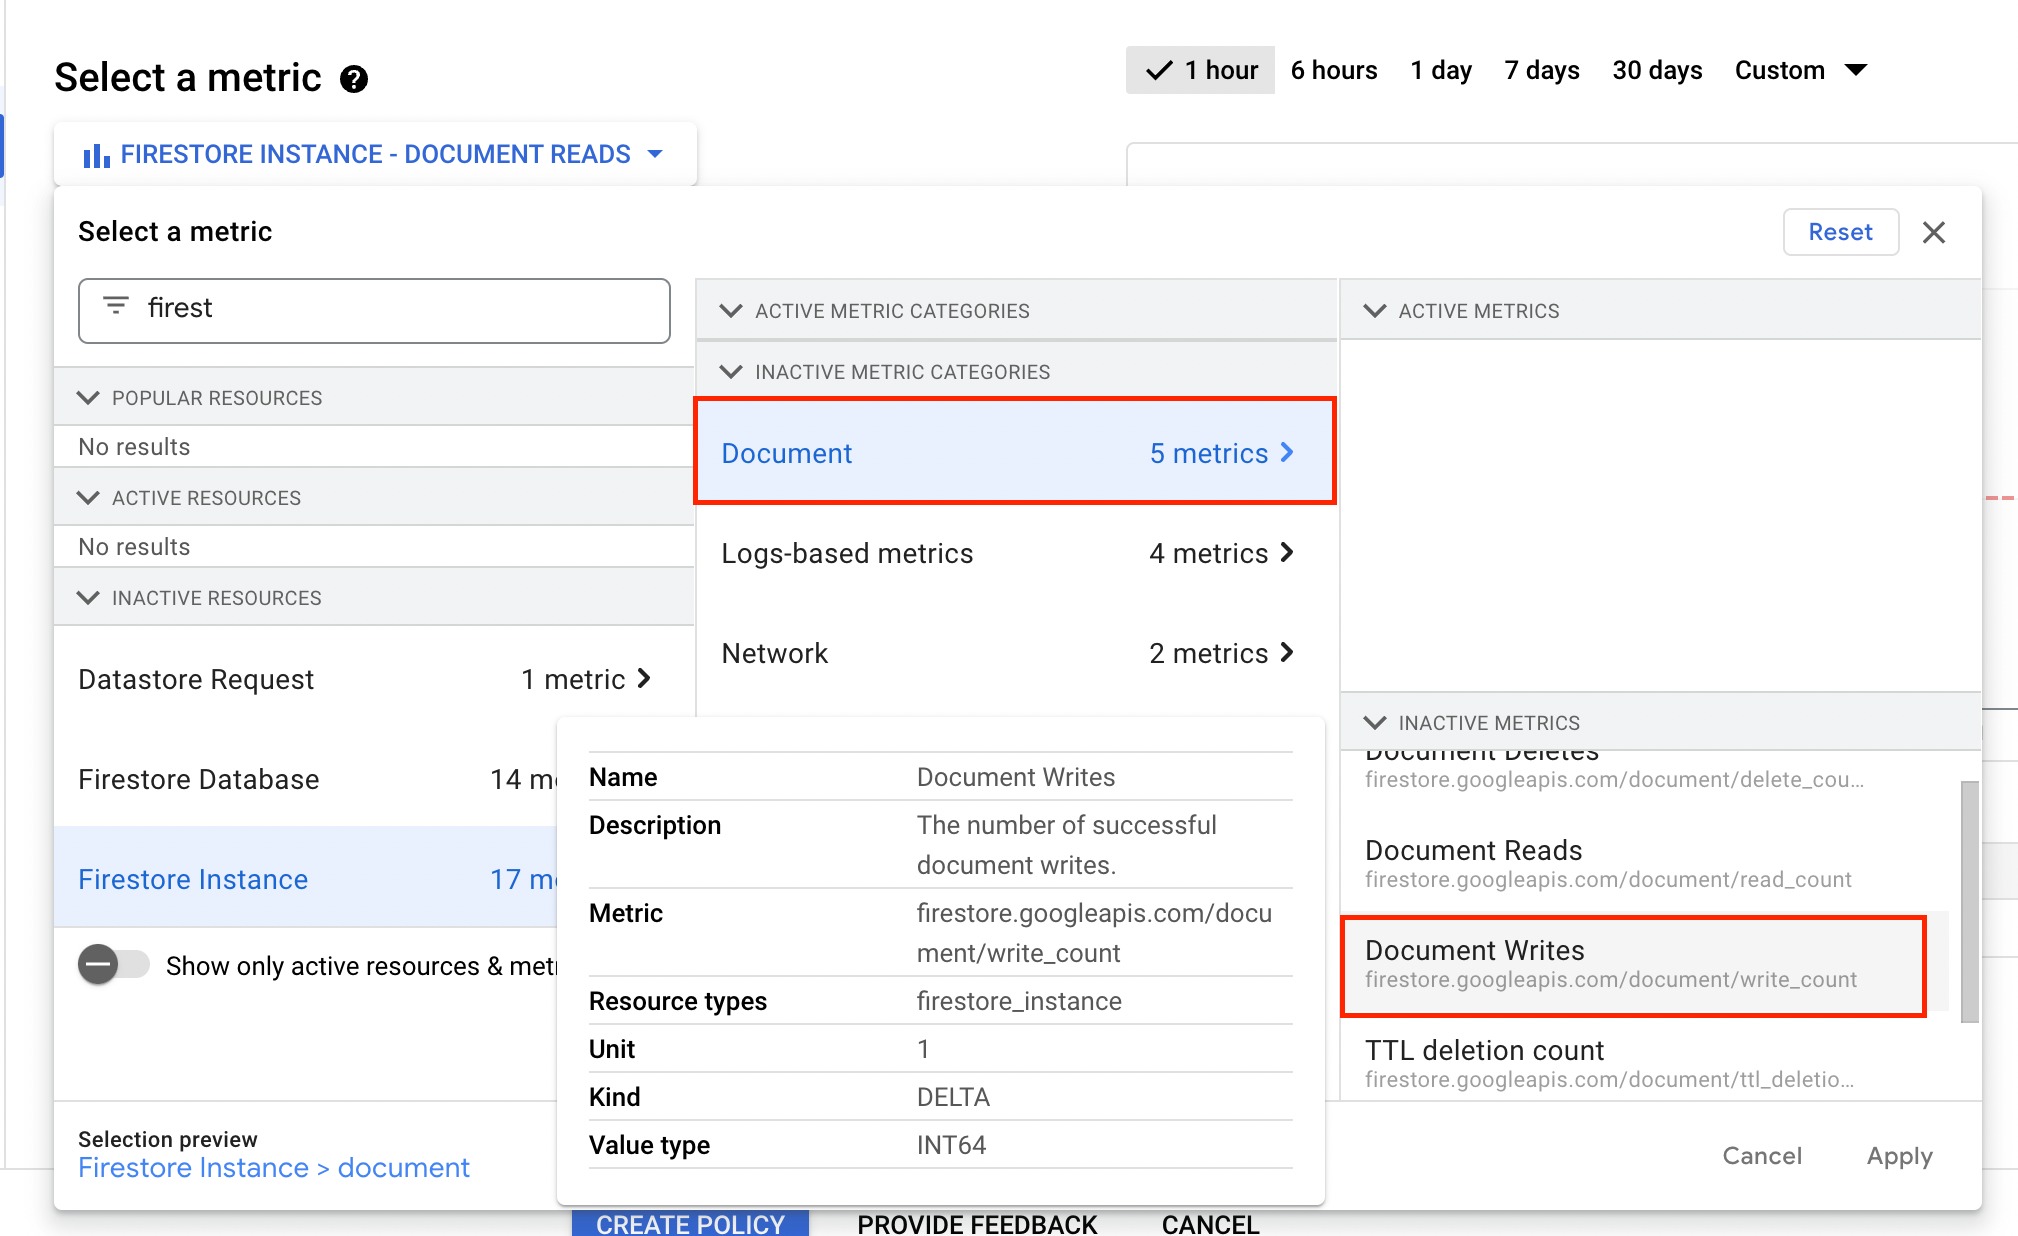Collapse the Popular Resources section

89,397
